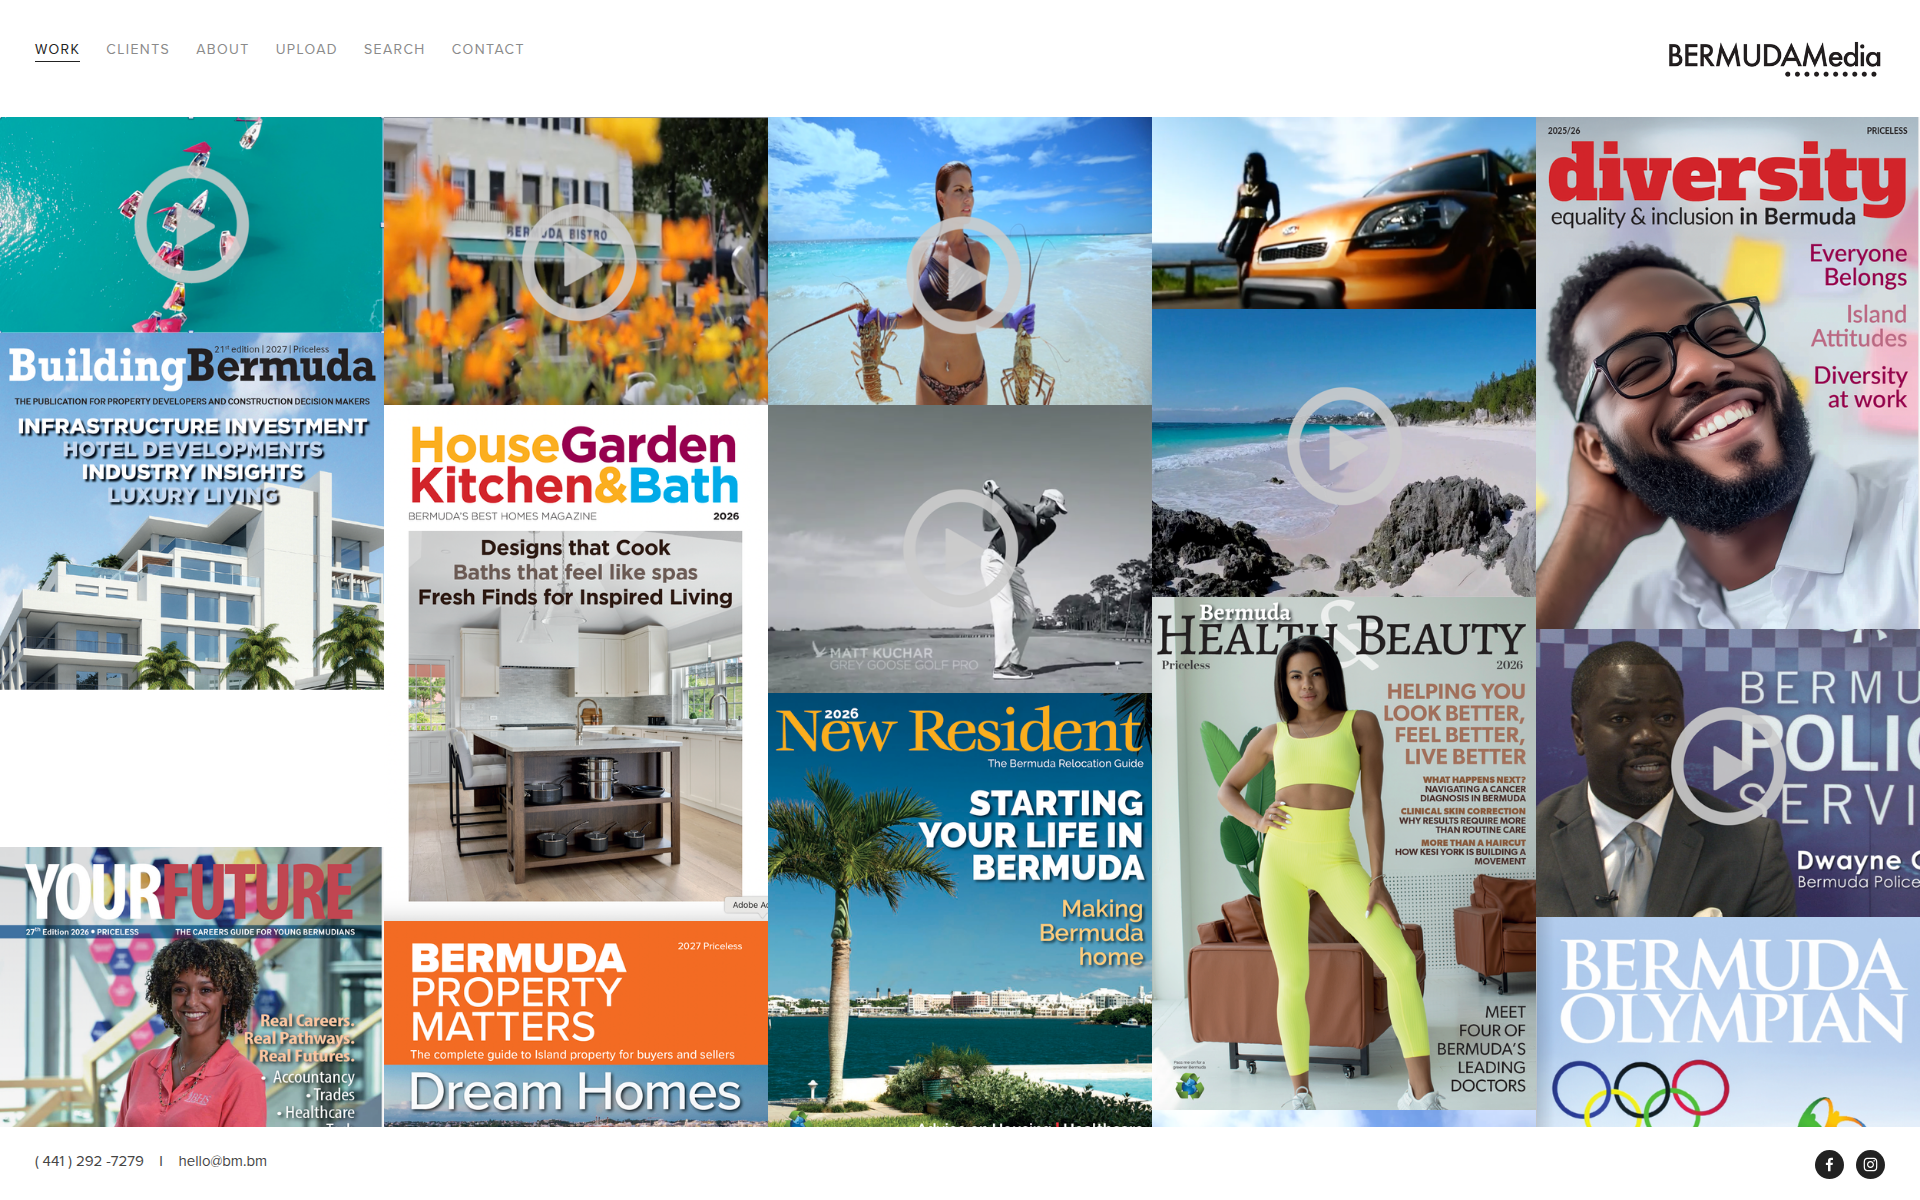Open the Instagram icon in the footer
This screenshot has height=1200, width=1920.
pyautogui.click(x=1870, y=1164)
